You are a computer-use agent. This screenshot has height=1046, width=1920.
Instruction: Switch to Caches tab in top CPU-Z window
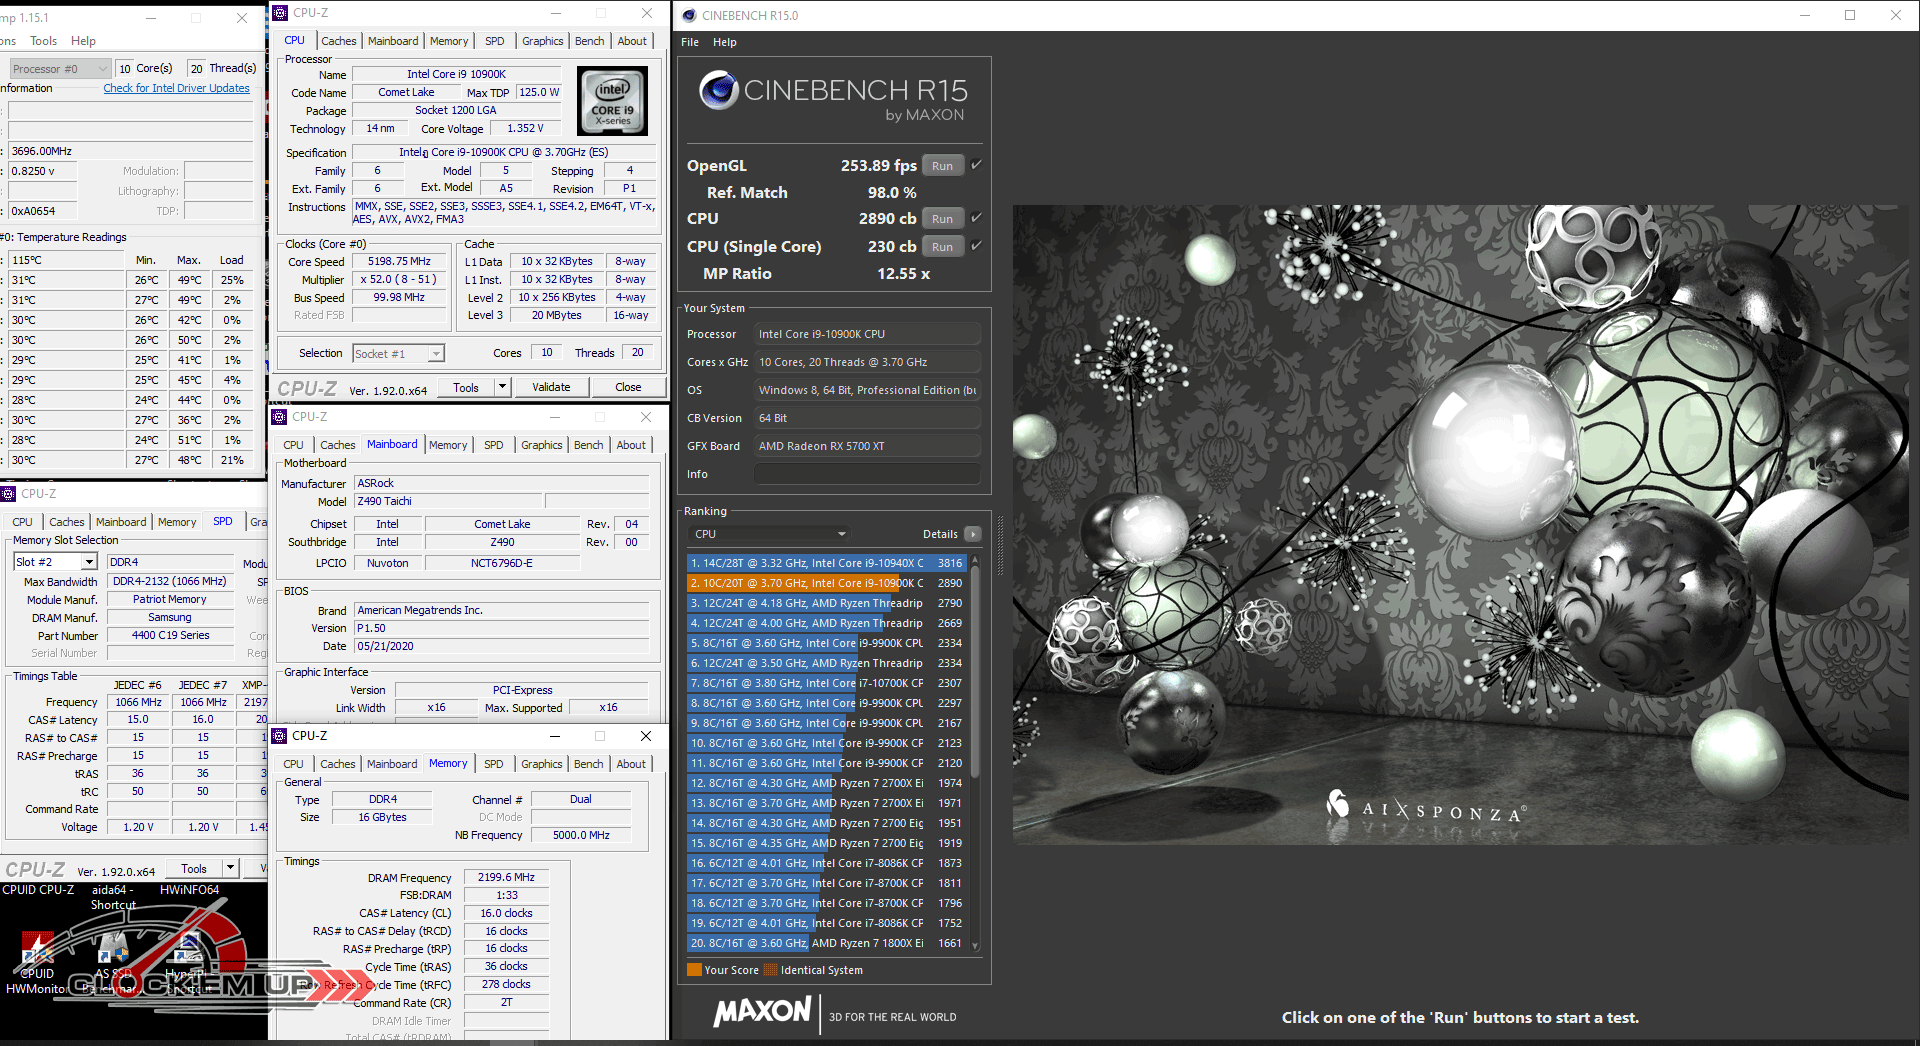click(x=338, y=41)
